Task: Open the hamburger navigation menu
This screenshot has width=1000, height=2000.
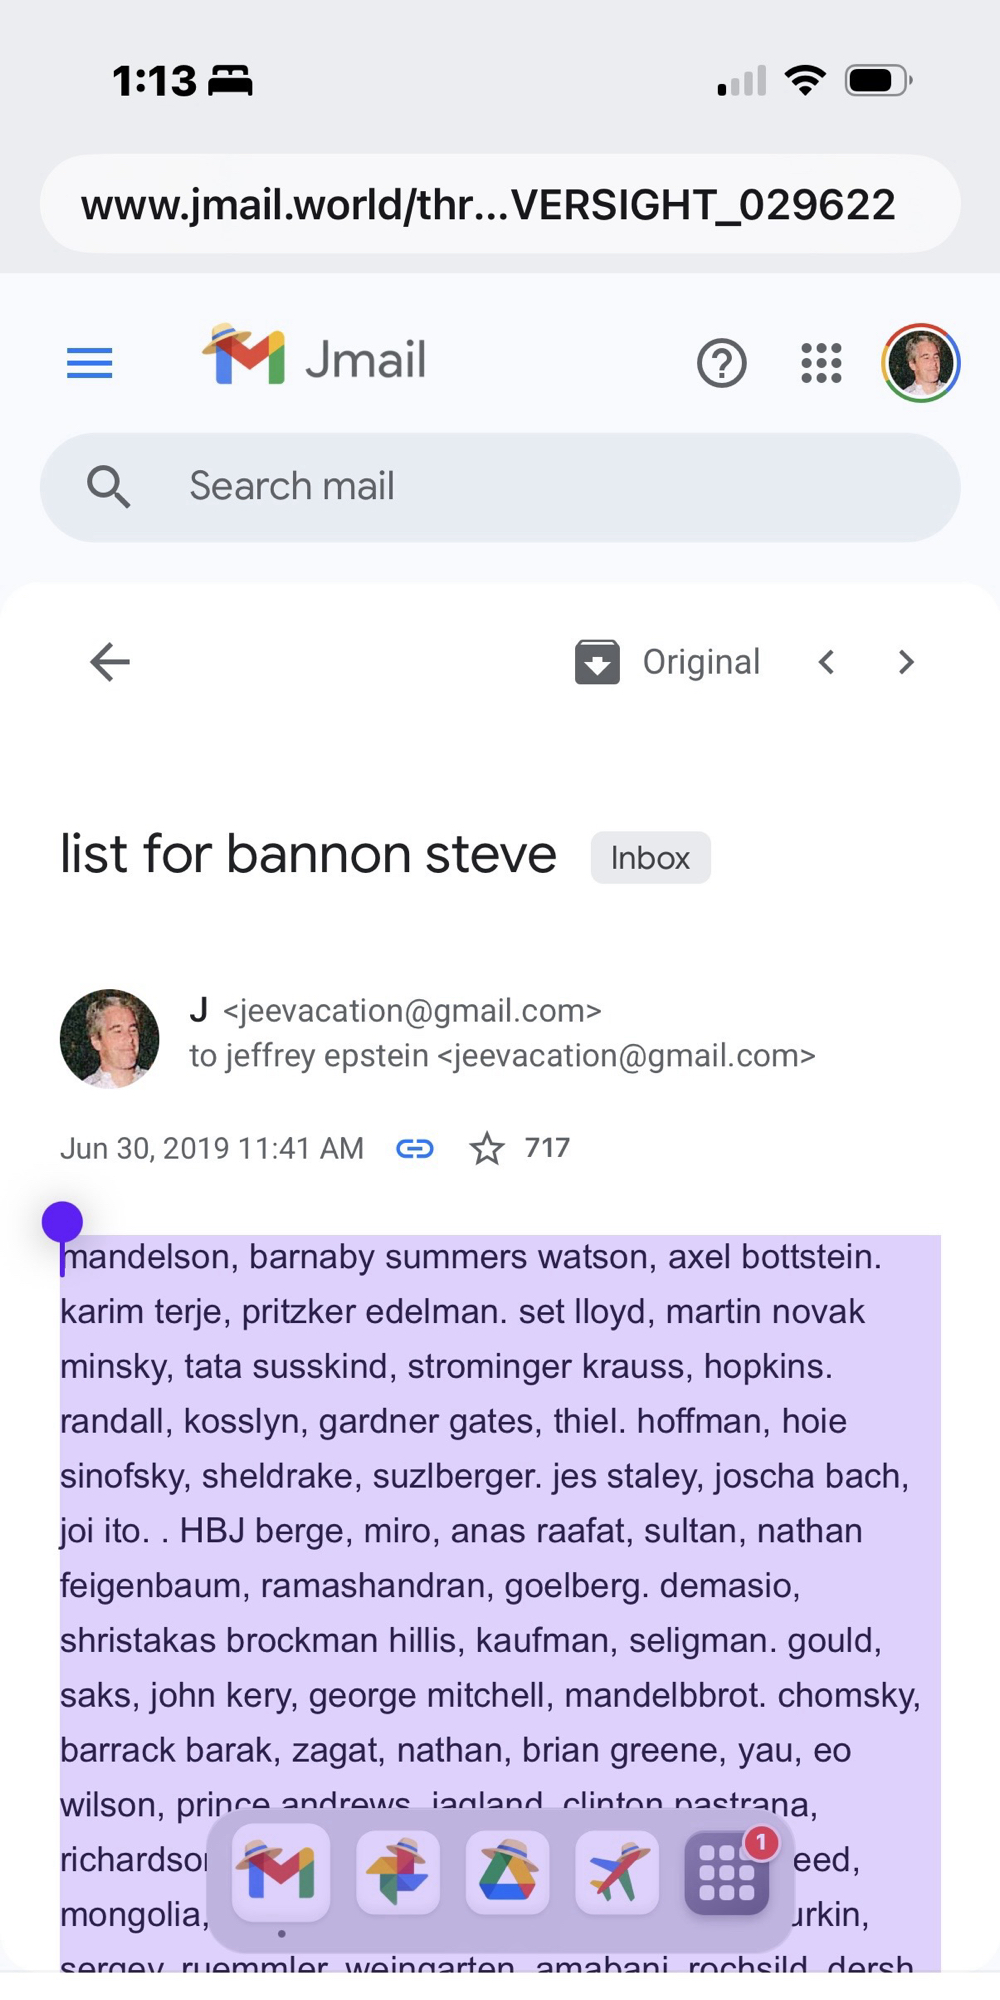Action: pyautogui.click(x=89, y=363)
